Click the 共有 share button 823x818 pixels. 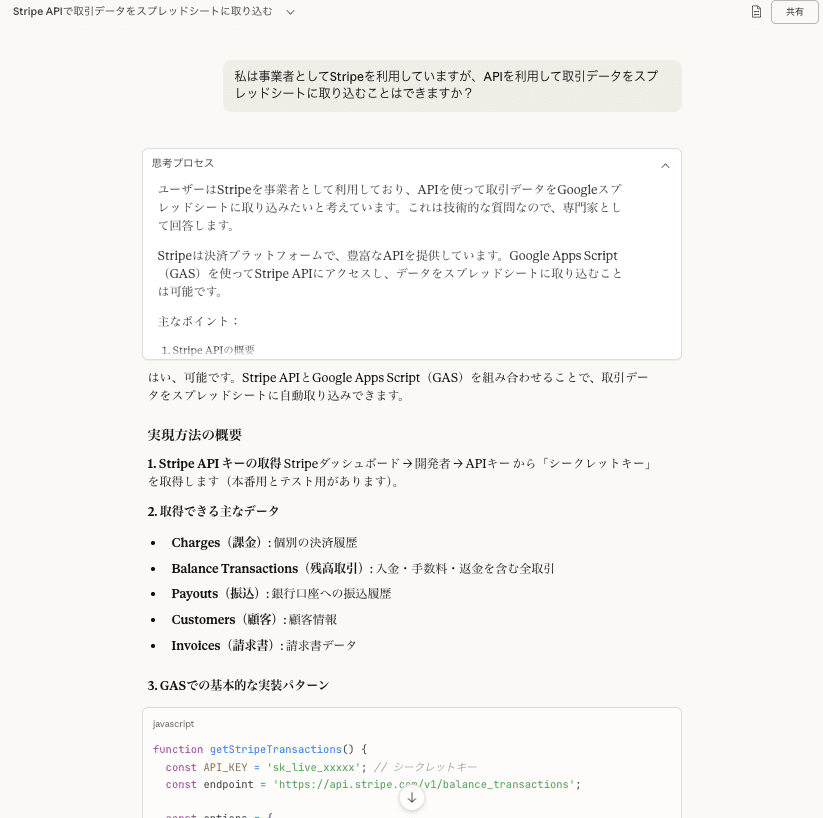tap(794, 12)
